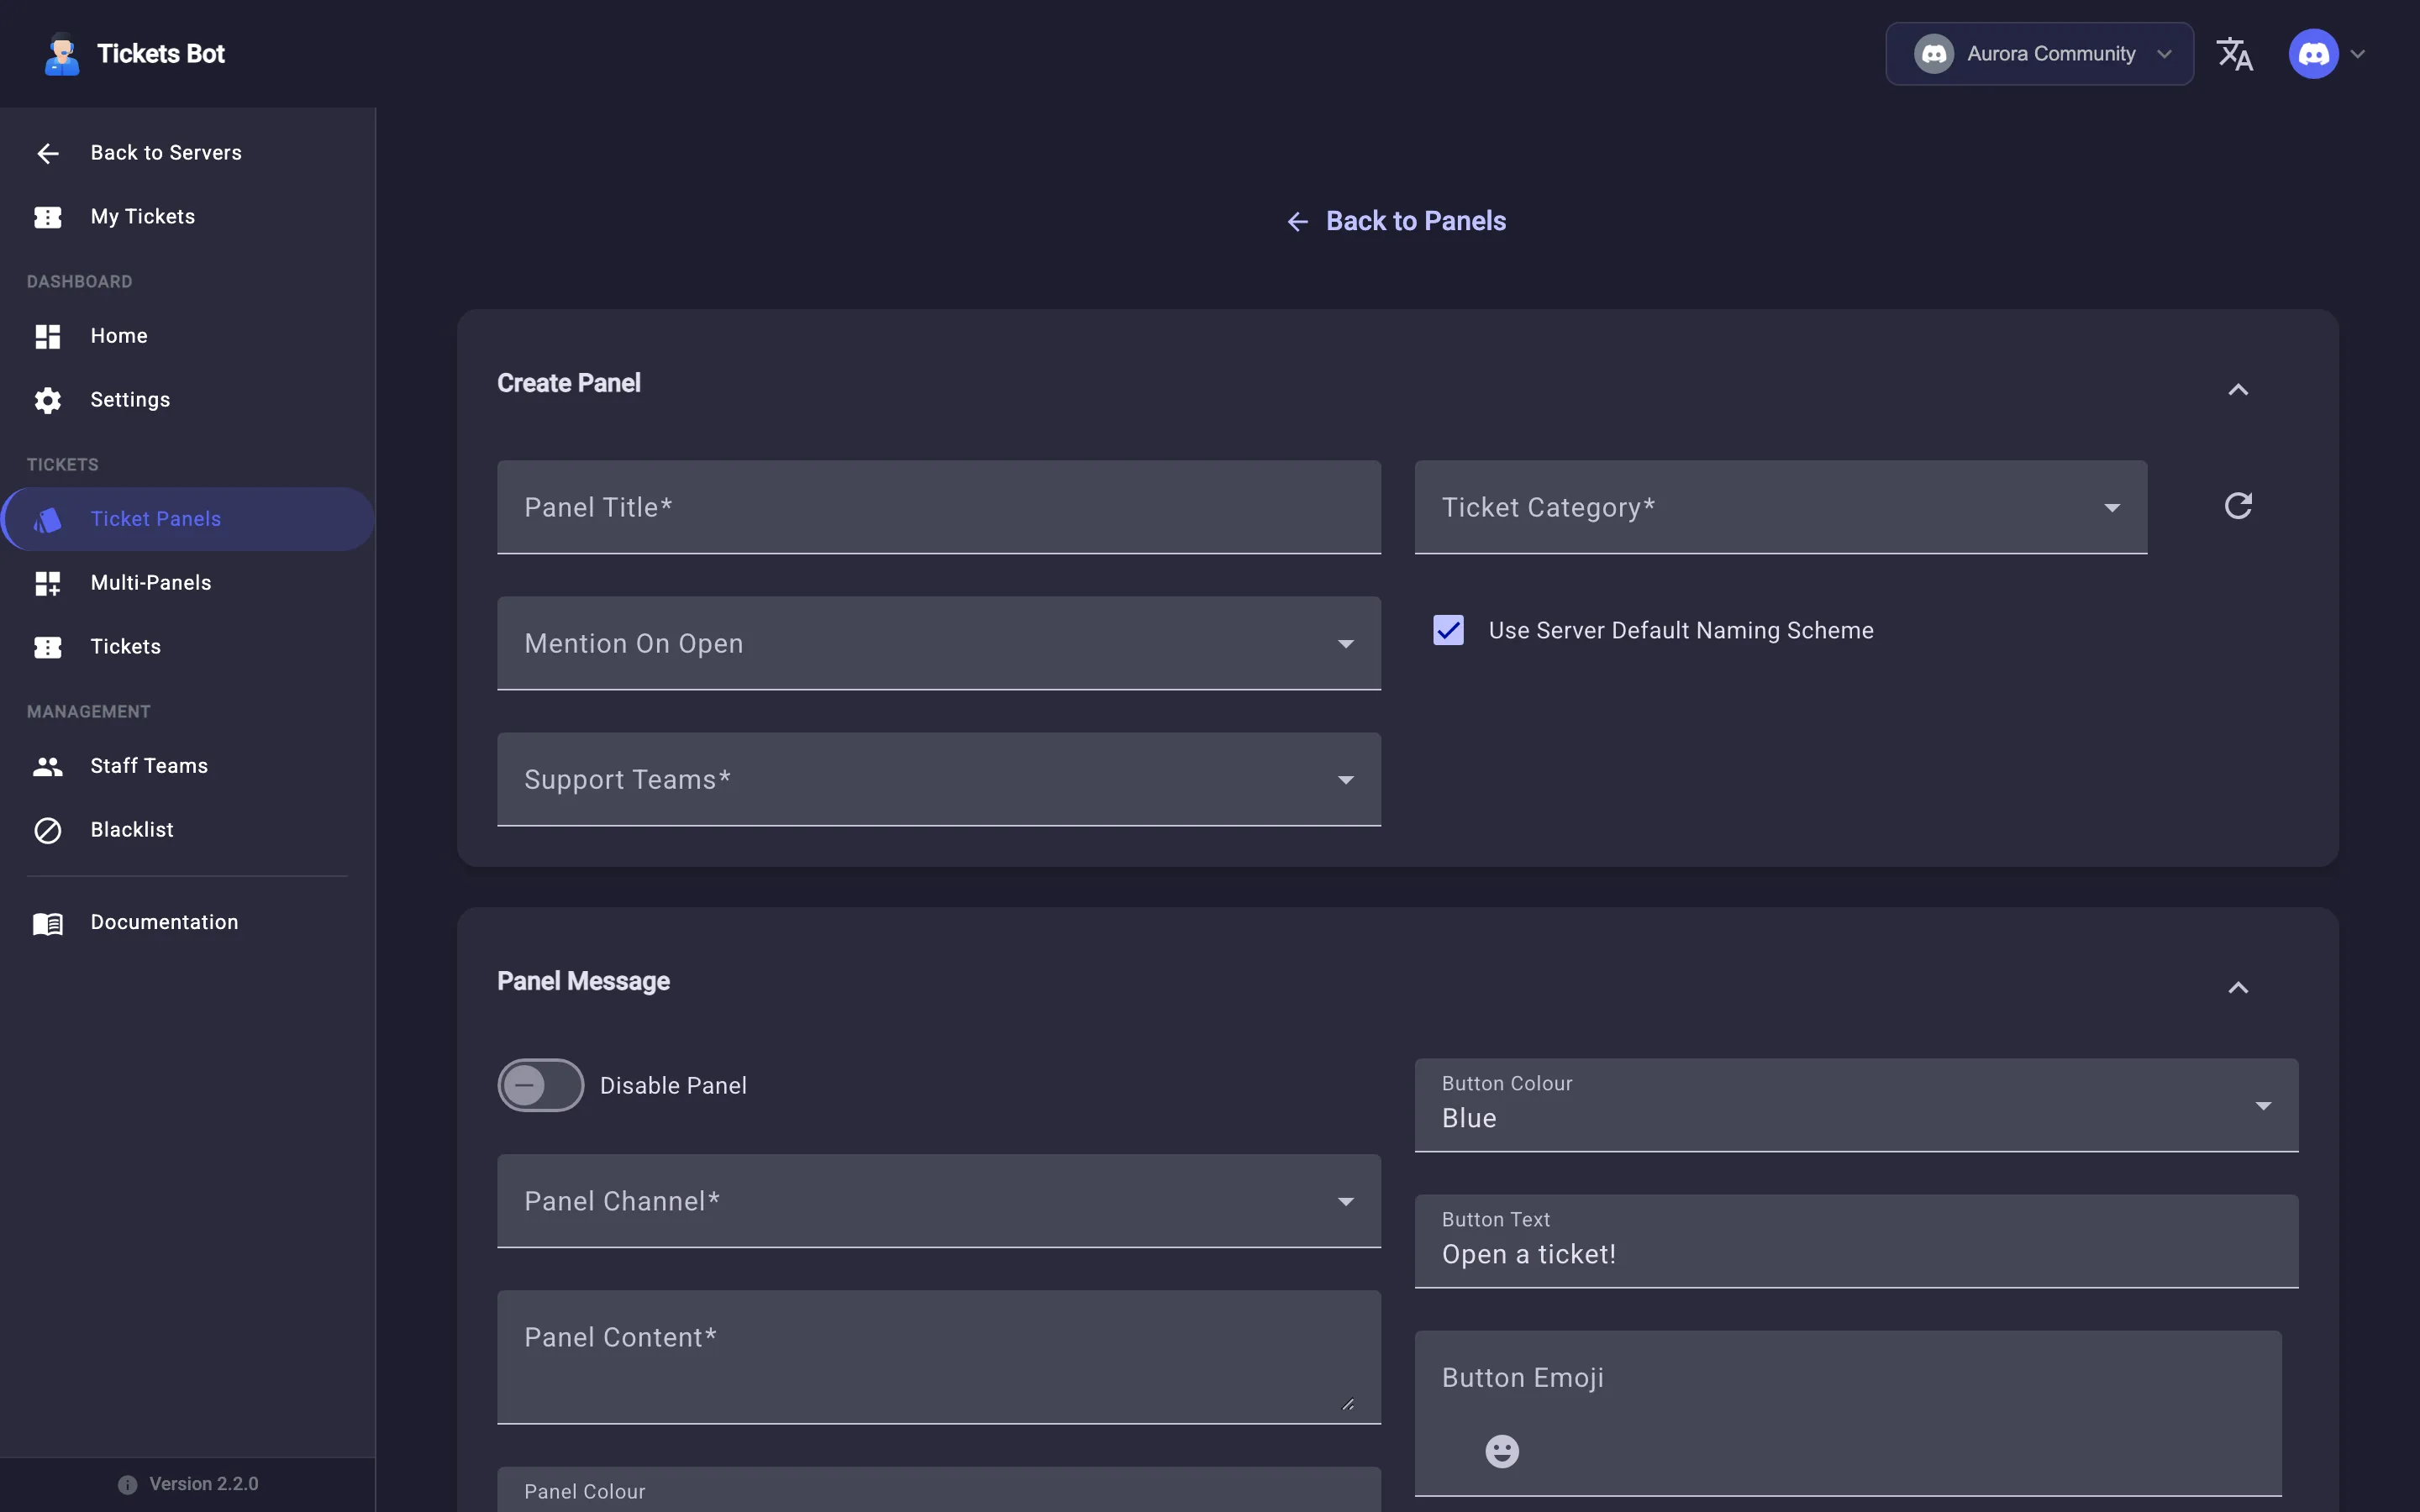2420x1512 pixels.
Task: Click the Create Panel heading
Action: [569, 383]
